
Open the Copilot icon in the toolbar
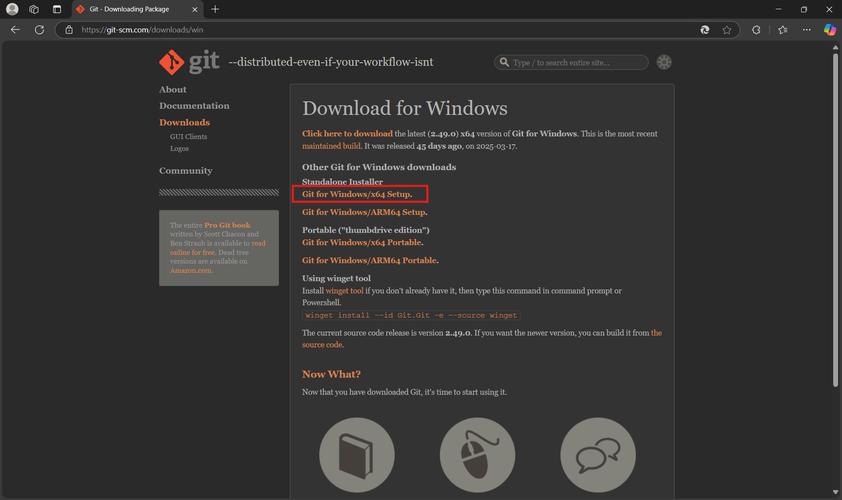pos(830,30)
